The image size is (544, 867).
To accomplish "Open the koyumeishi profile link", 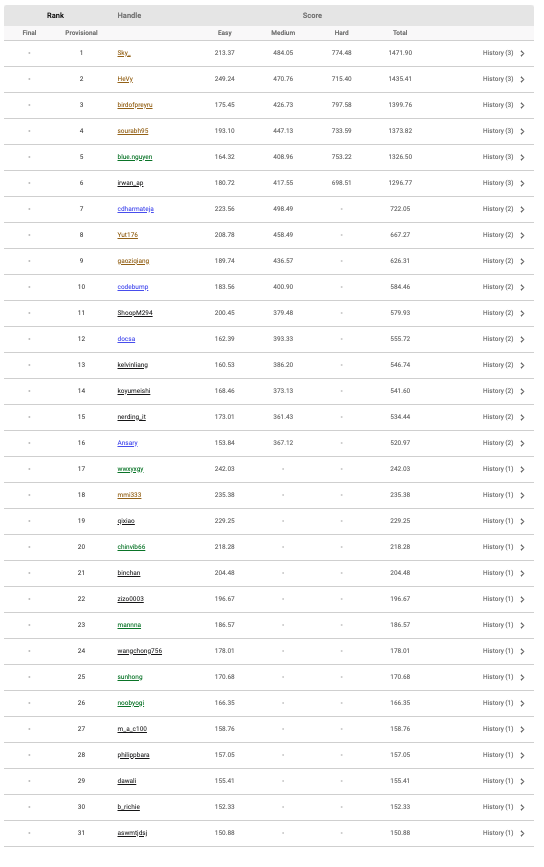I will tap(134, 391).
